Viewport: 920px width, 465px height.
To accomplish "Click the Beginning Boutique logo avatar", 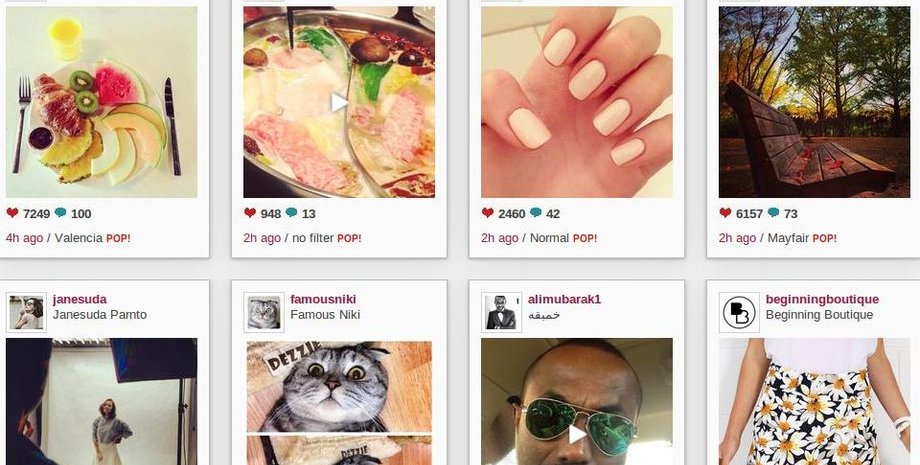I will [739, 313].
